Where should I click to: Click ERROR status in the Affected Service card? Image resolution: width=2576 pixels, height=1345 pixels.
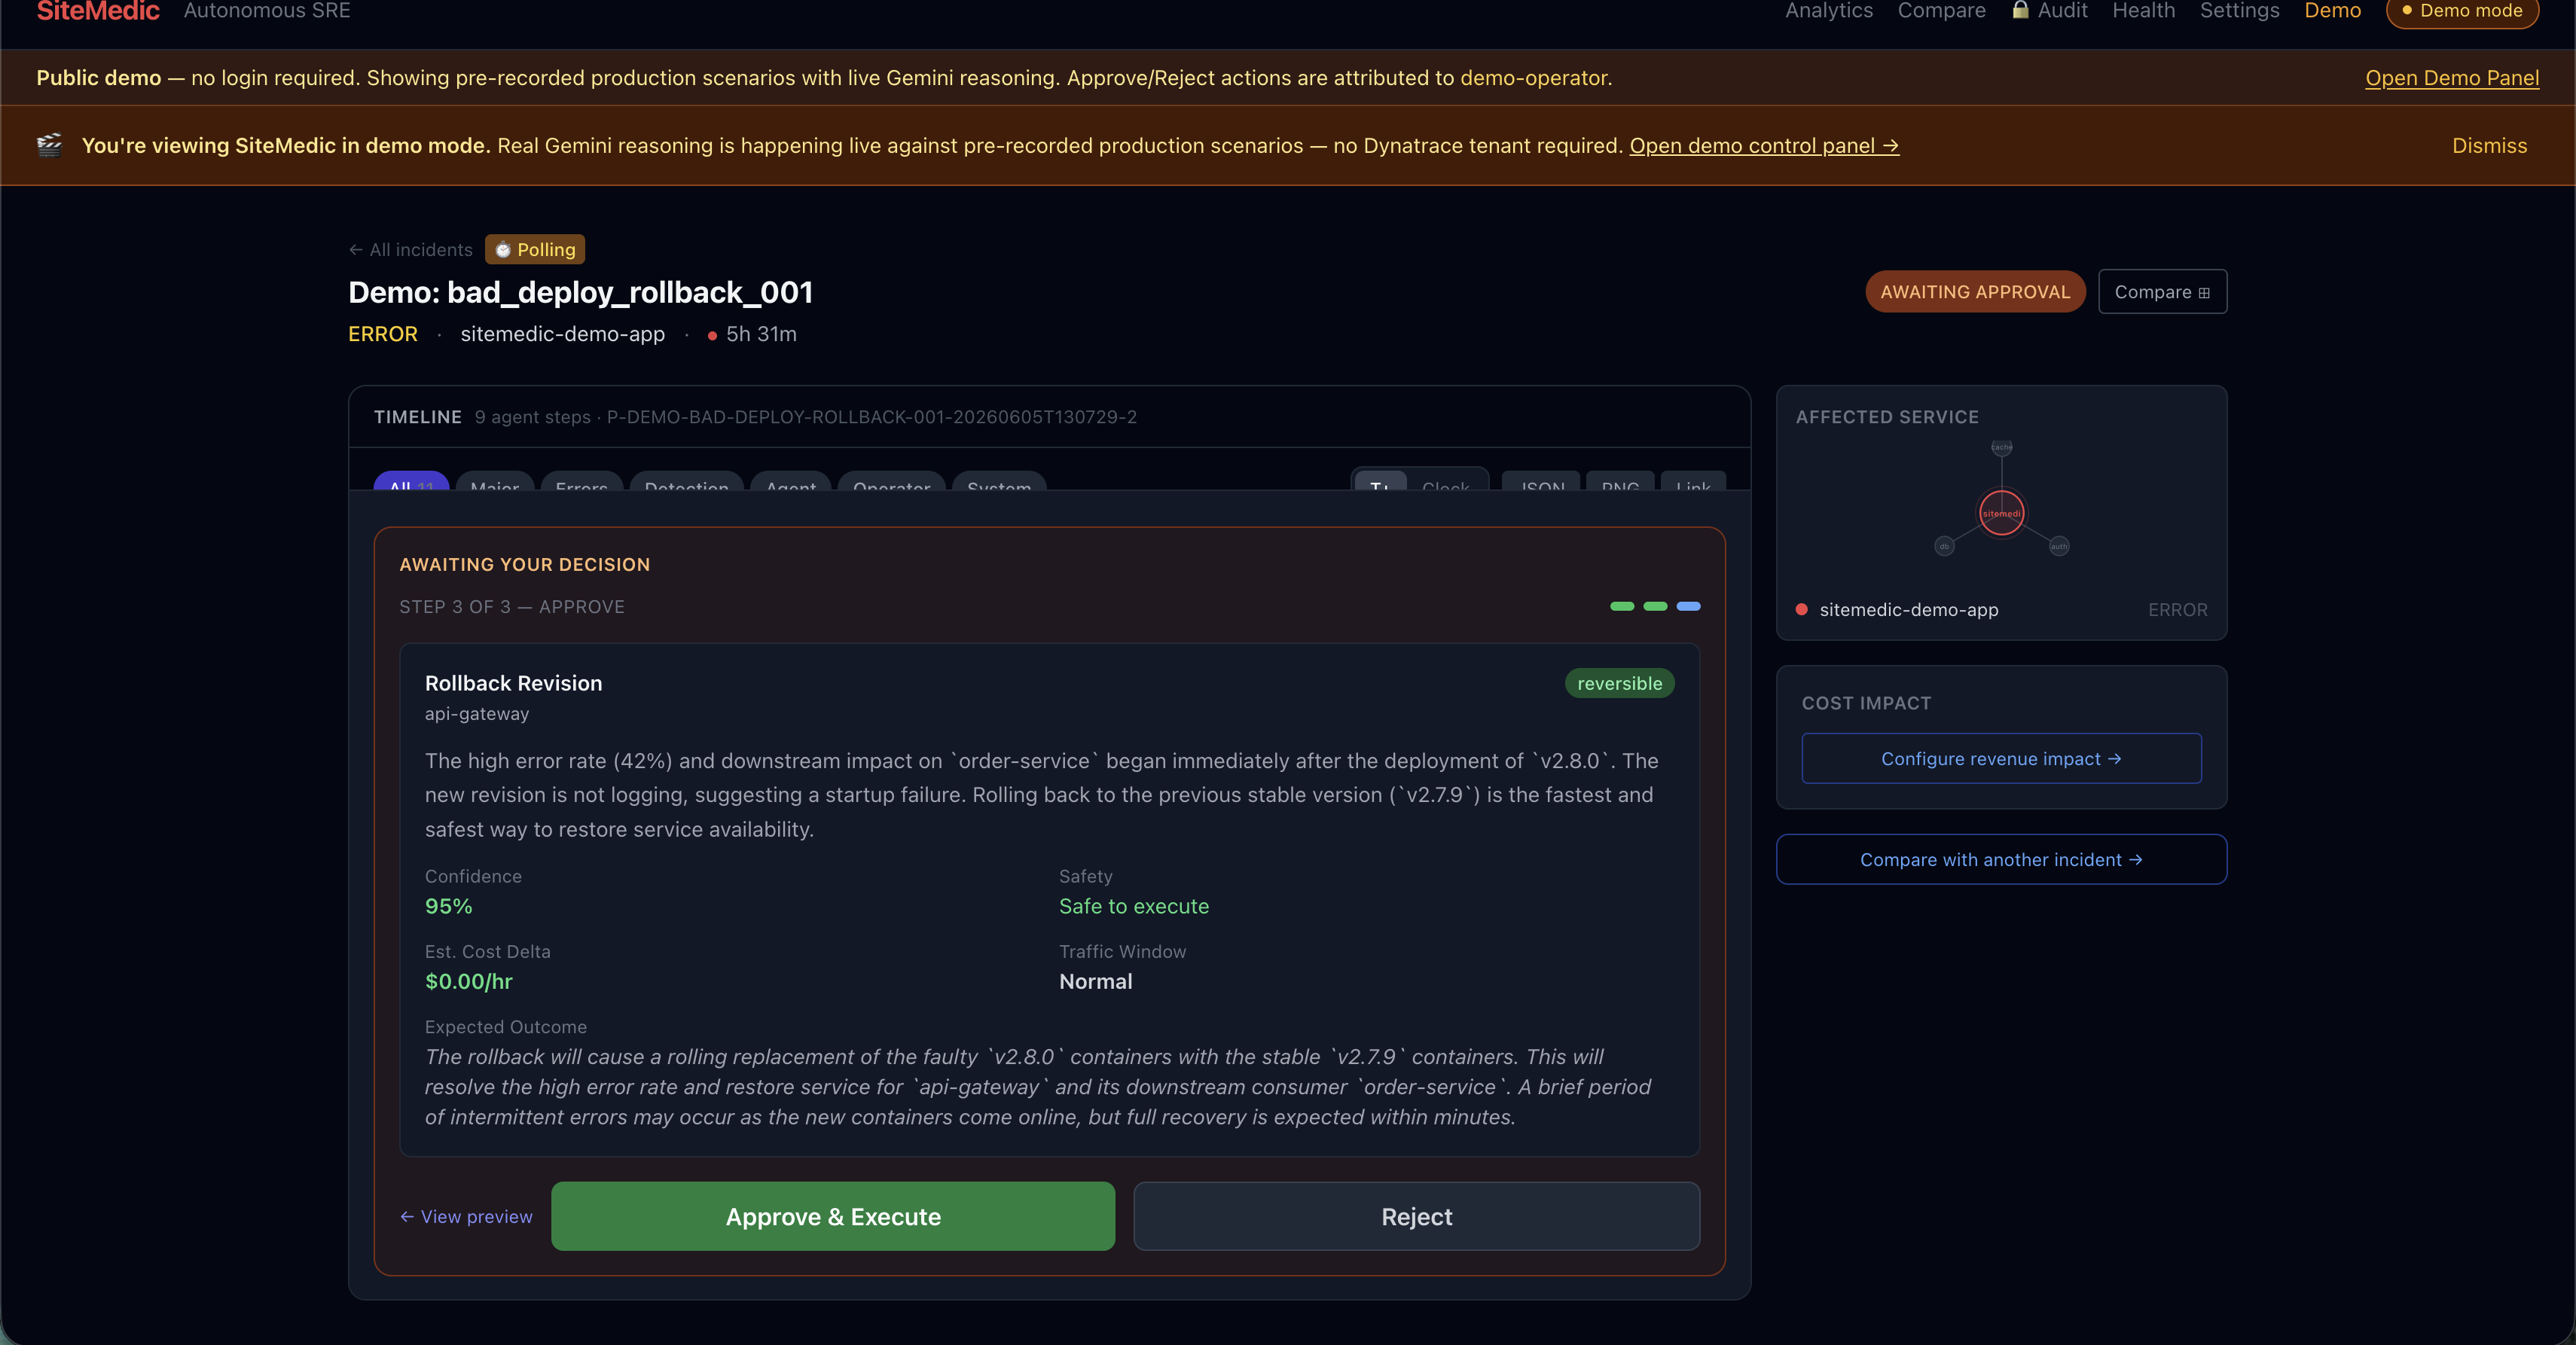click(2177, 610)
